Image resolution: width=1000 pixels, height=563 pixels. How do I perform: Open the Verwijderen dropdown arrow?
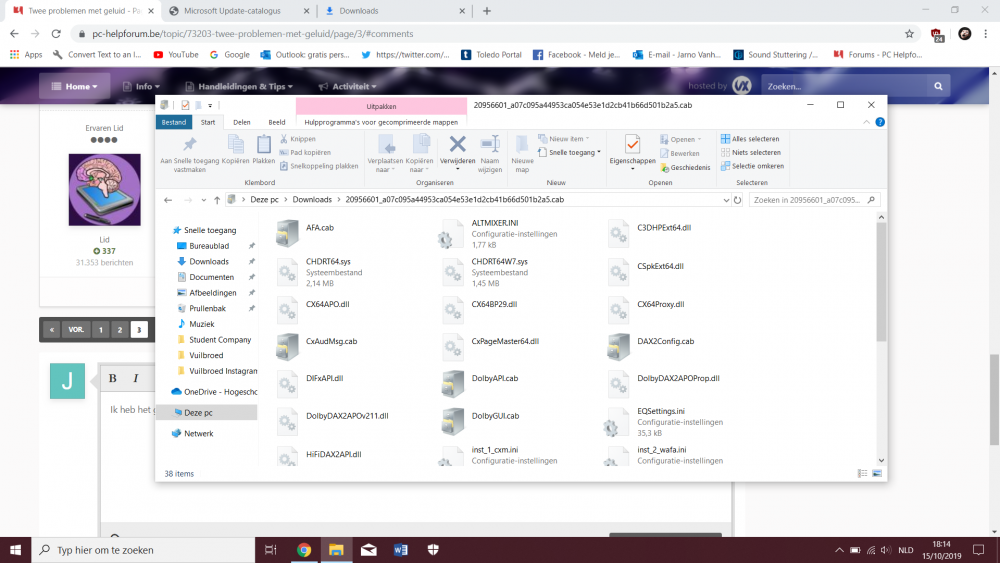coord(457,170)
